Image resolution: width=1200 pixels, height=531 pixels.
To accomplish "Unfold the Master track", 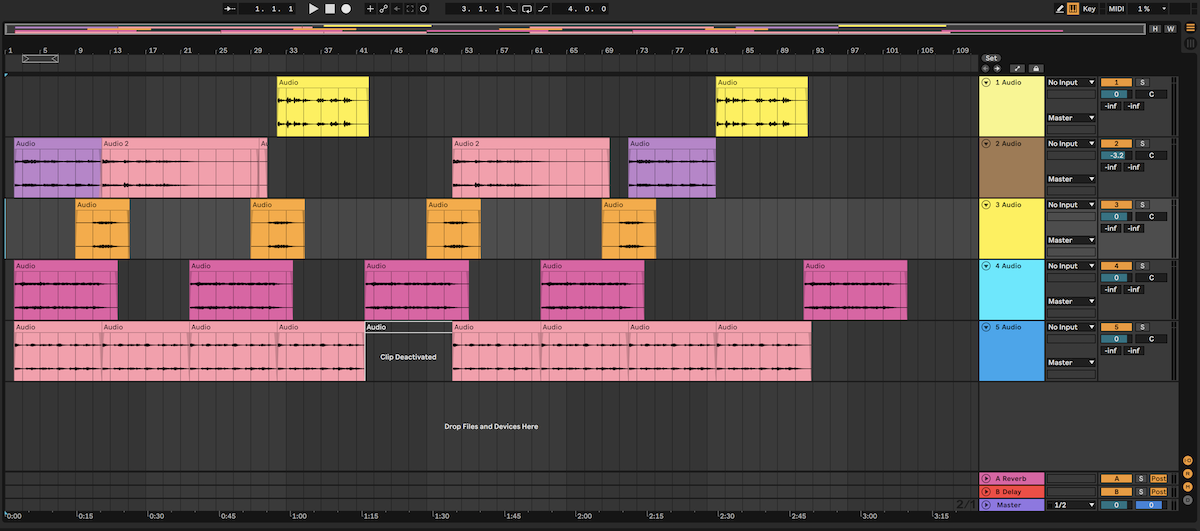I will [x=987, y=505].
